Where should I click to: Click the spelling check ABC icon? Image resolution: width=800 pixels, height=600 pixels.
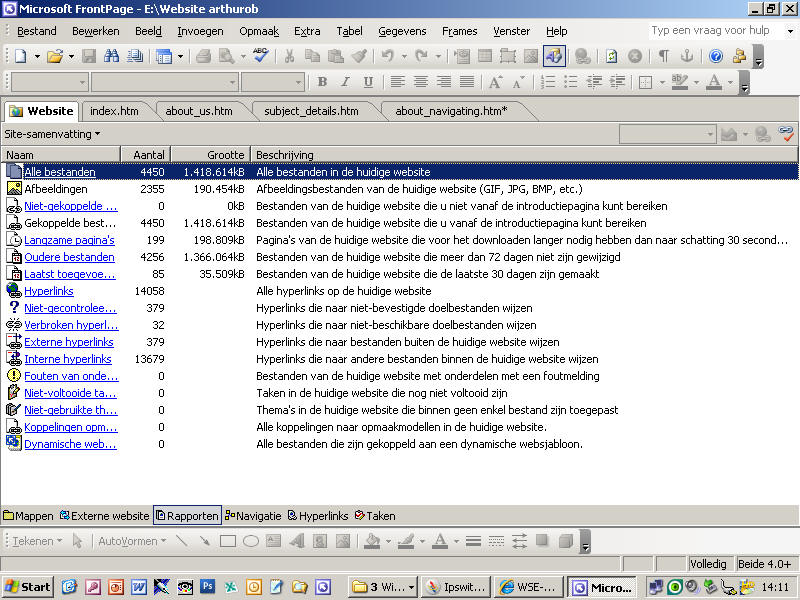coord(260,56)
